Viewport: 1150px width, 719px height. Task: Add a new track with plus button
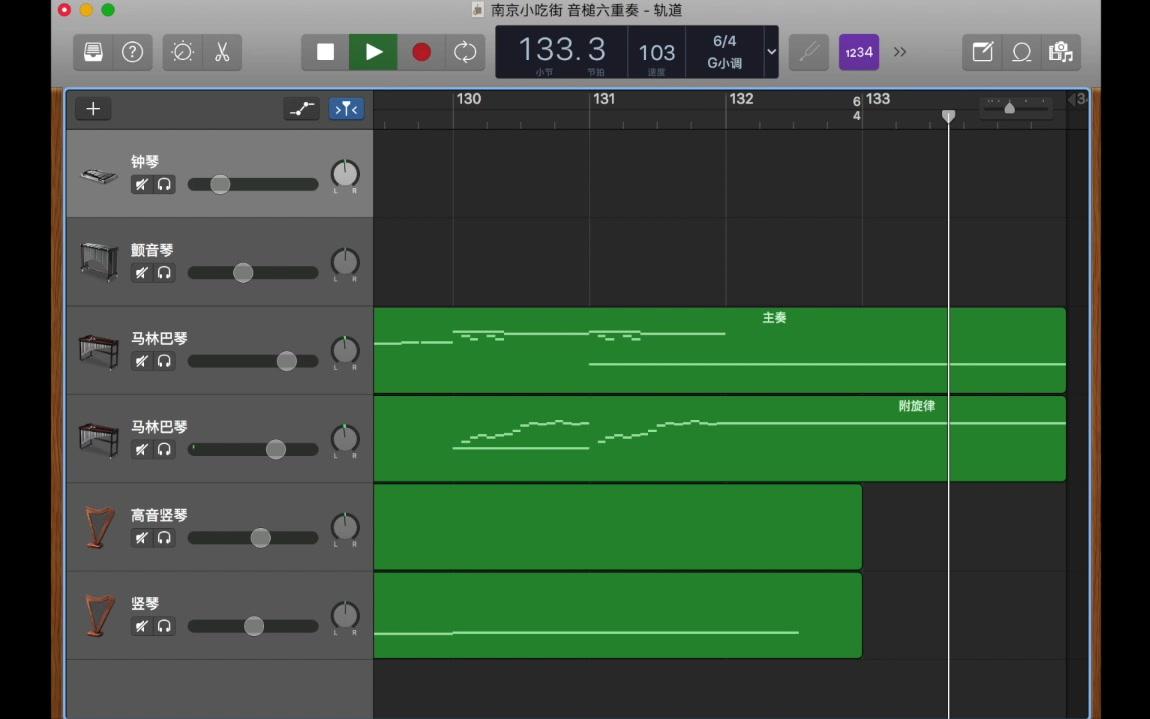click(x=93, y=109)
